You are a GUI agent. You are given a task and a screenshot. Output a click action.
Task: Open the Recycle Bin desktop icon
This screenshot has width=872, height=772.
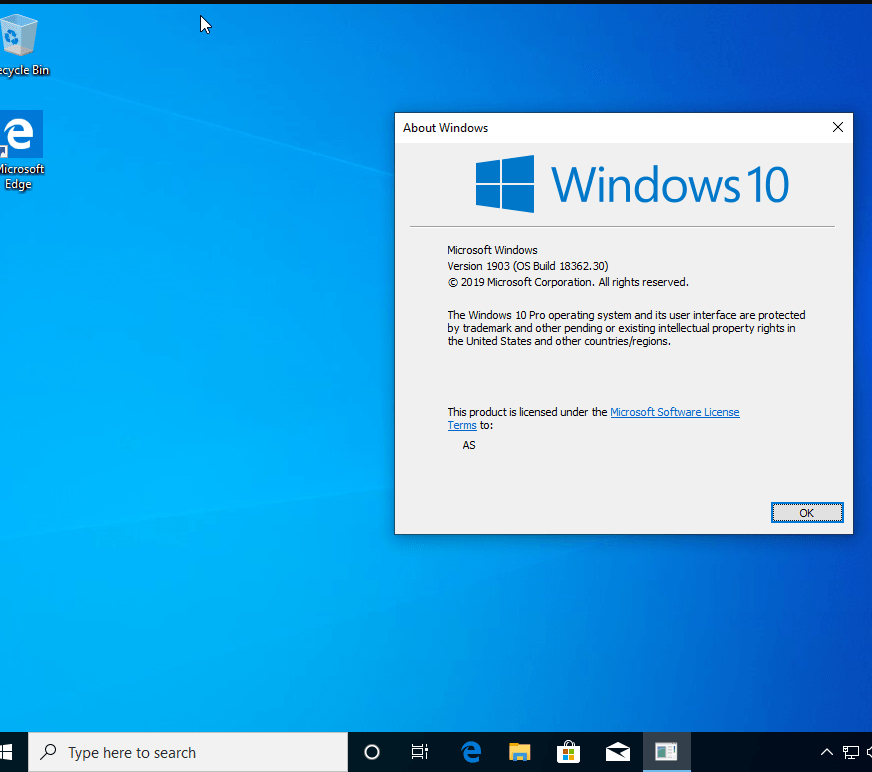pyautogui.click(x=20, y=44)
